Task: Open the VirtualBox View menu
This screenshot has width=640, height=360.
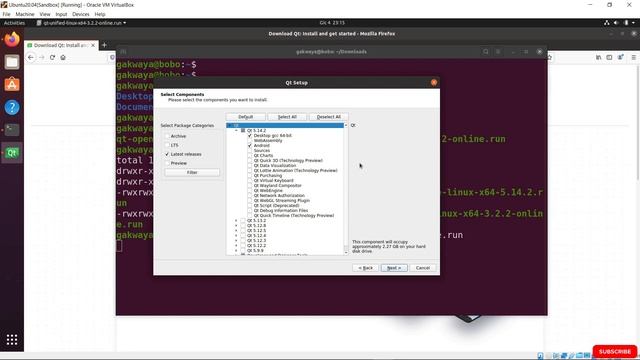Action: [x=45, y=14]
